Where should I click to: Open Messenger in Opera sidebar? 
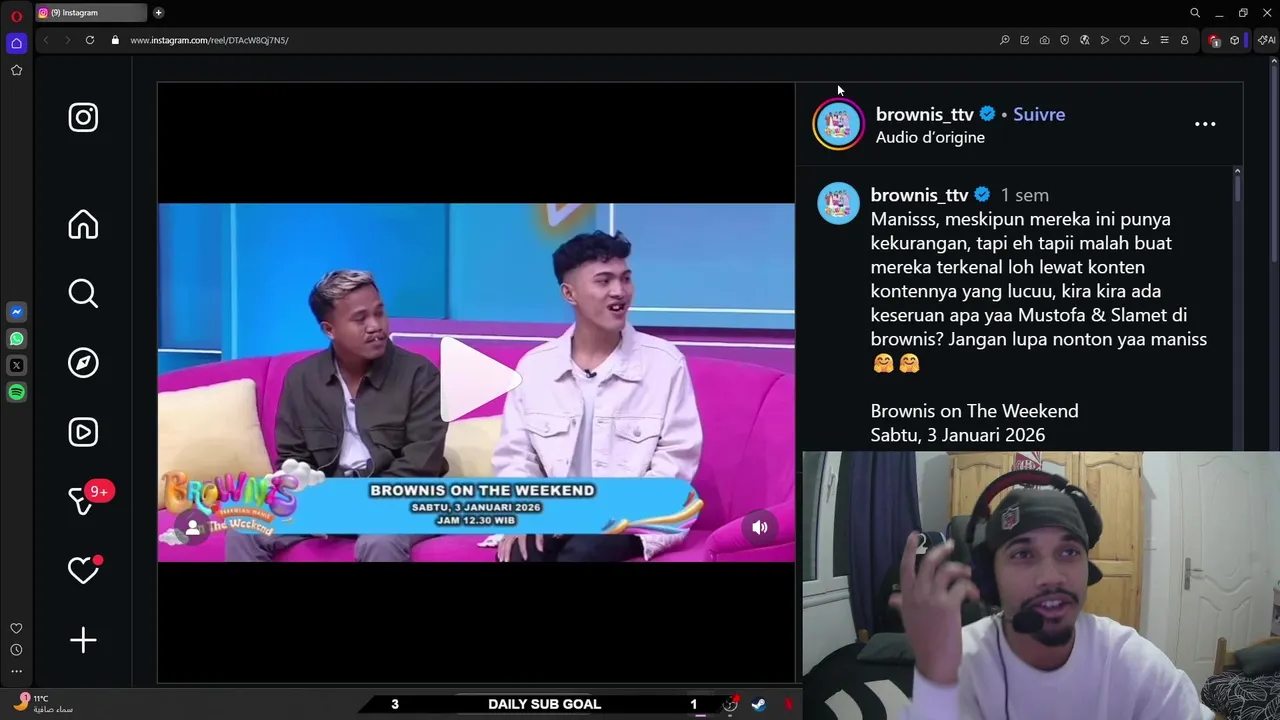16,312
